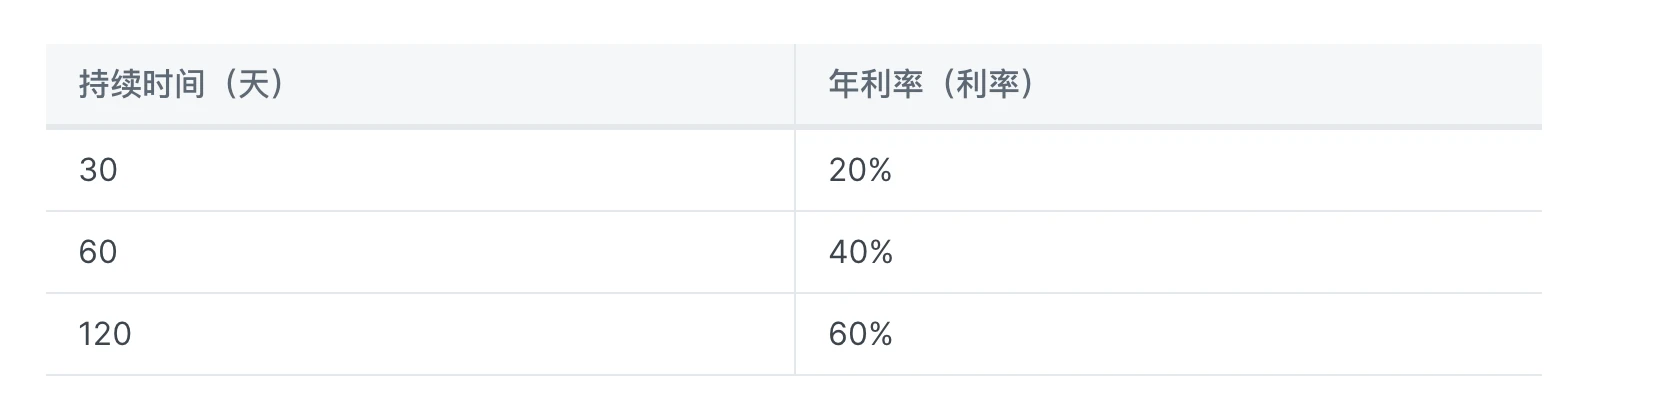
Task: Click the column divider in the header row
Action: tap(795, 85)
